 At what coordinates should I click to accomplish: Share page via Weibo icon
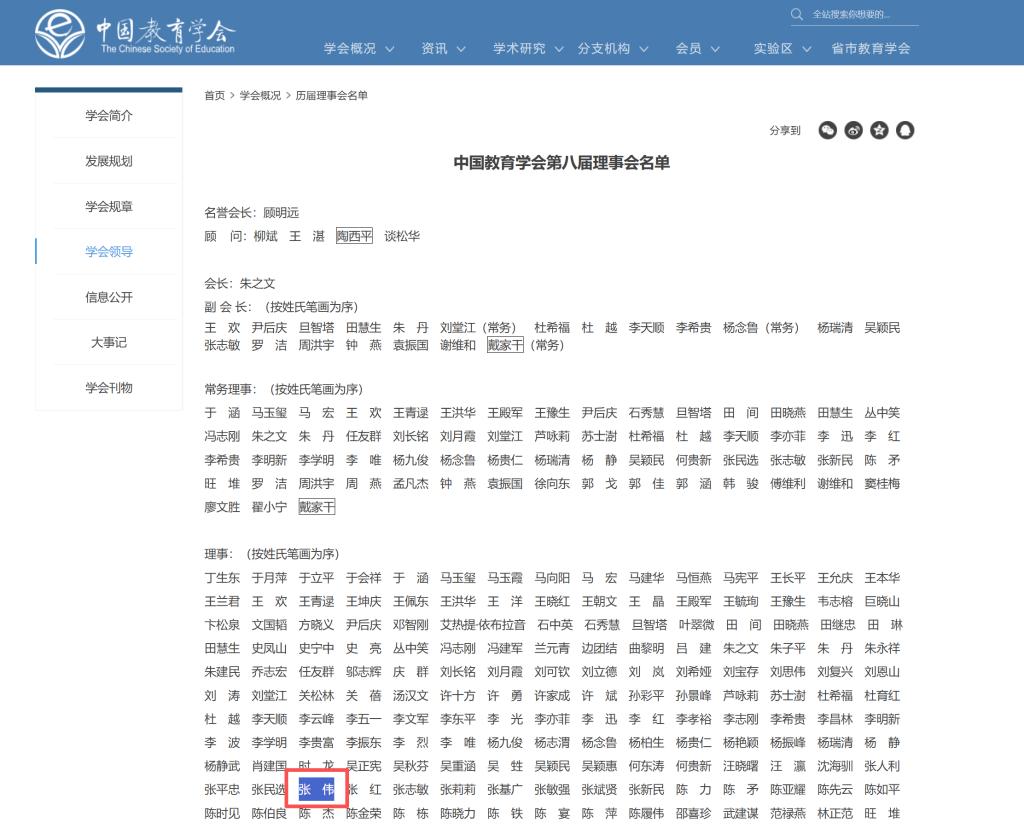[853, 130]
